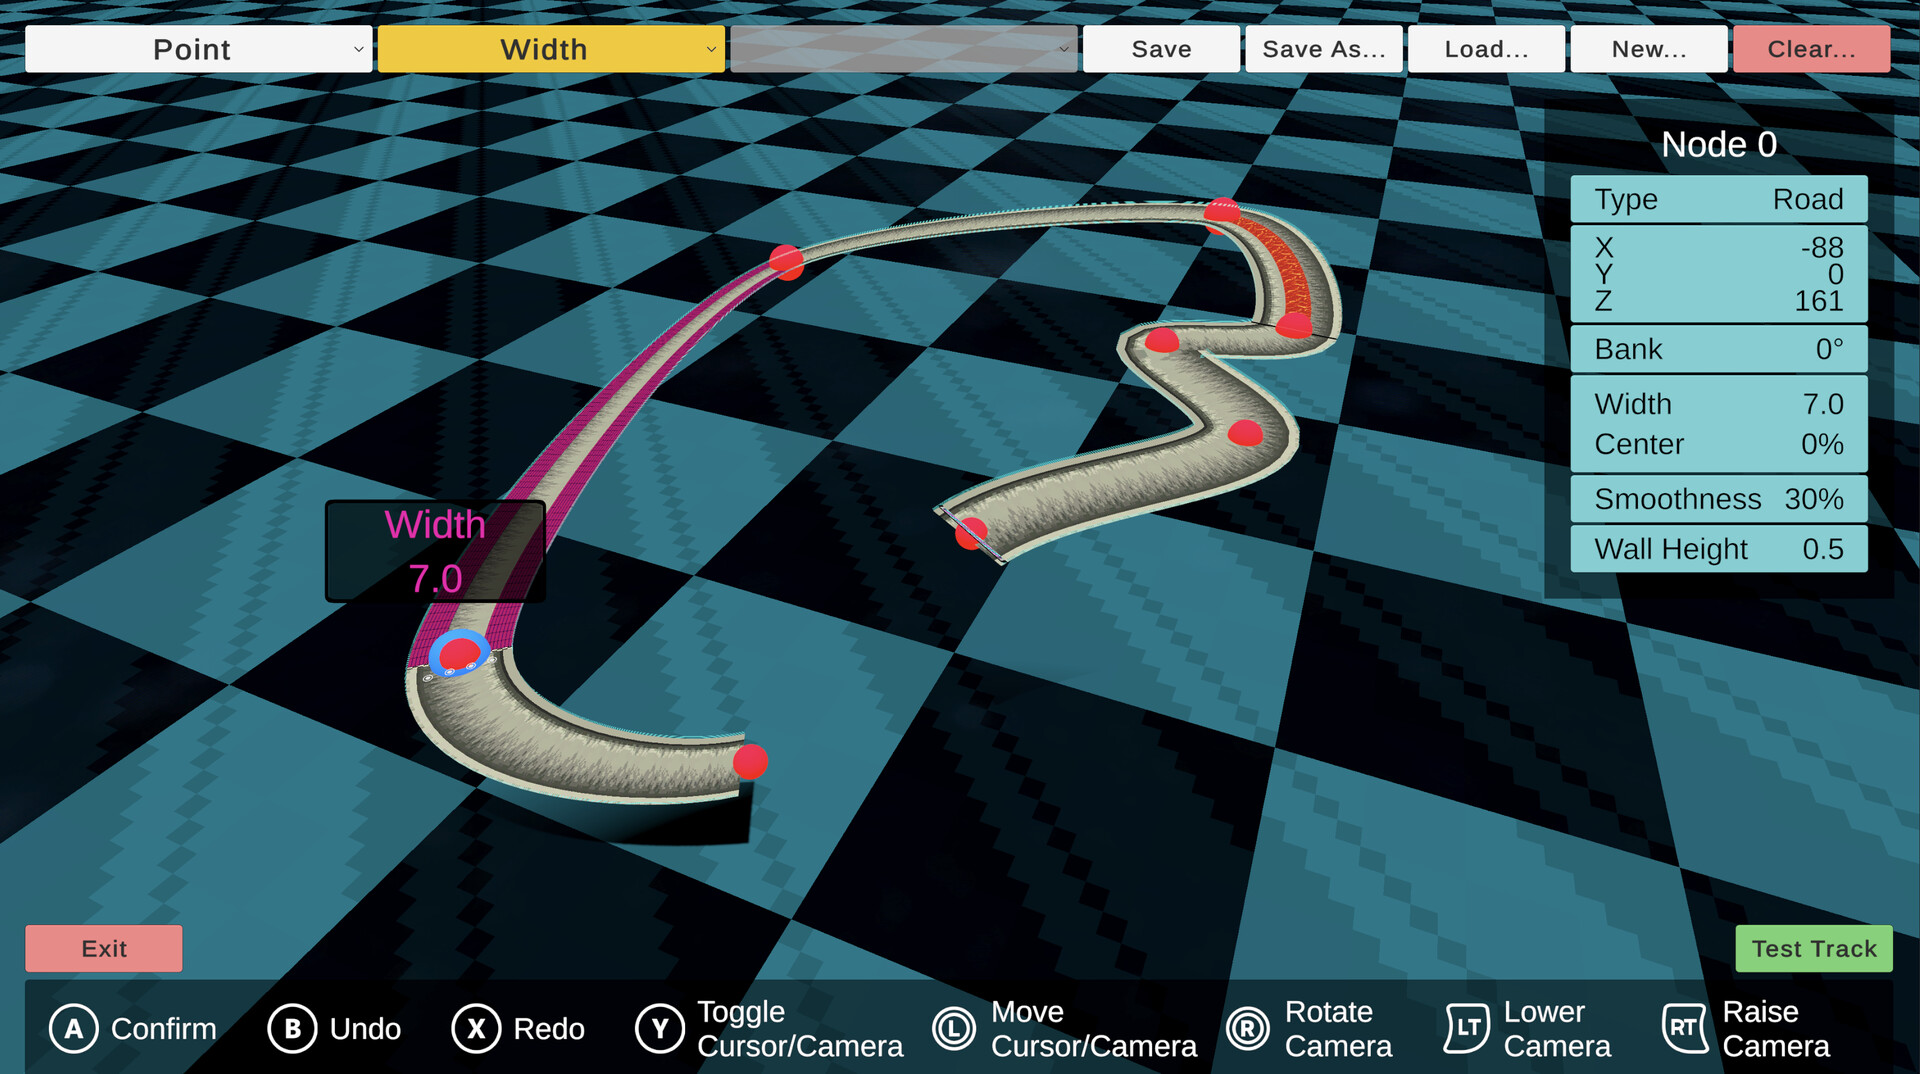The image size is (1920, 1074).
Task: Click the LT Lower Camera icon
Action: [1467, 1028]
